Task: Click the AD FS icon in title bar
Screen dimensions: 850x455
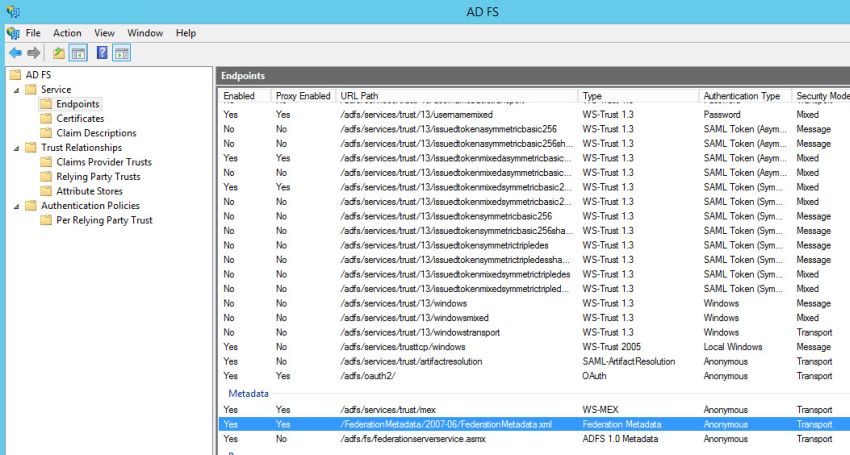Action: coord(12,11)
